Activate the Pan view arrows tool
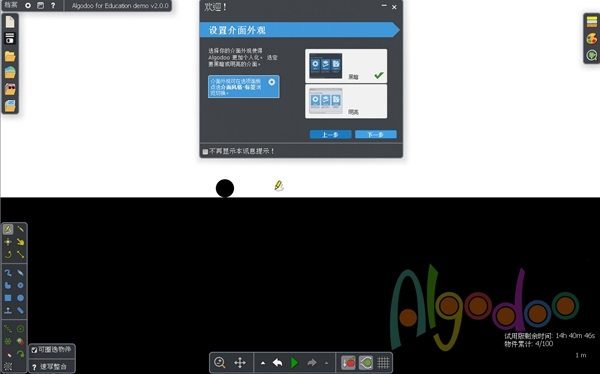Screen dimensions: 600x374 [240, 362]
